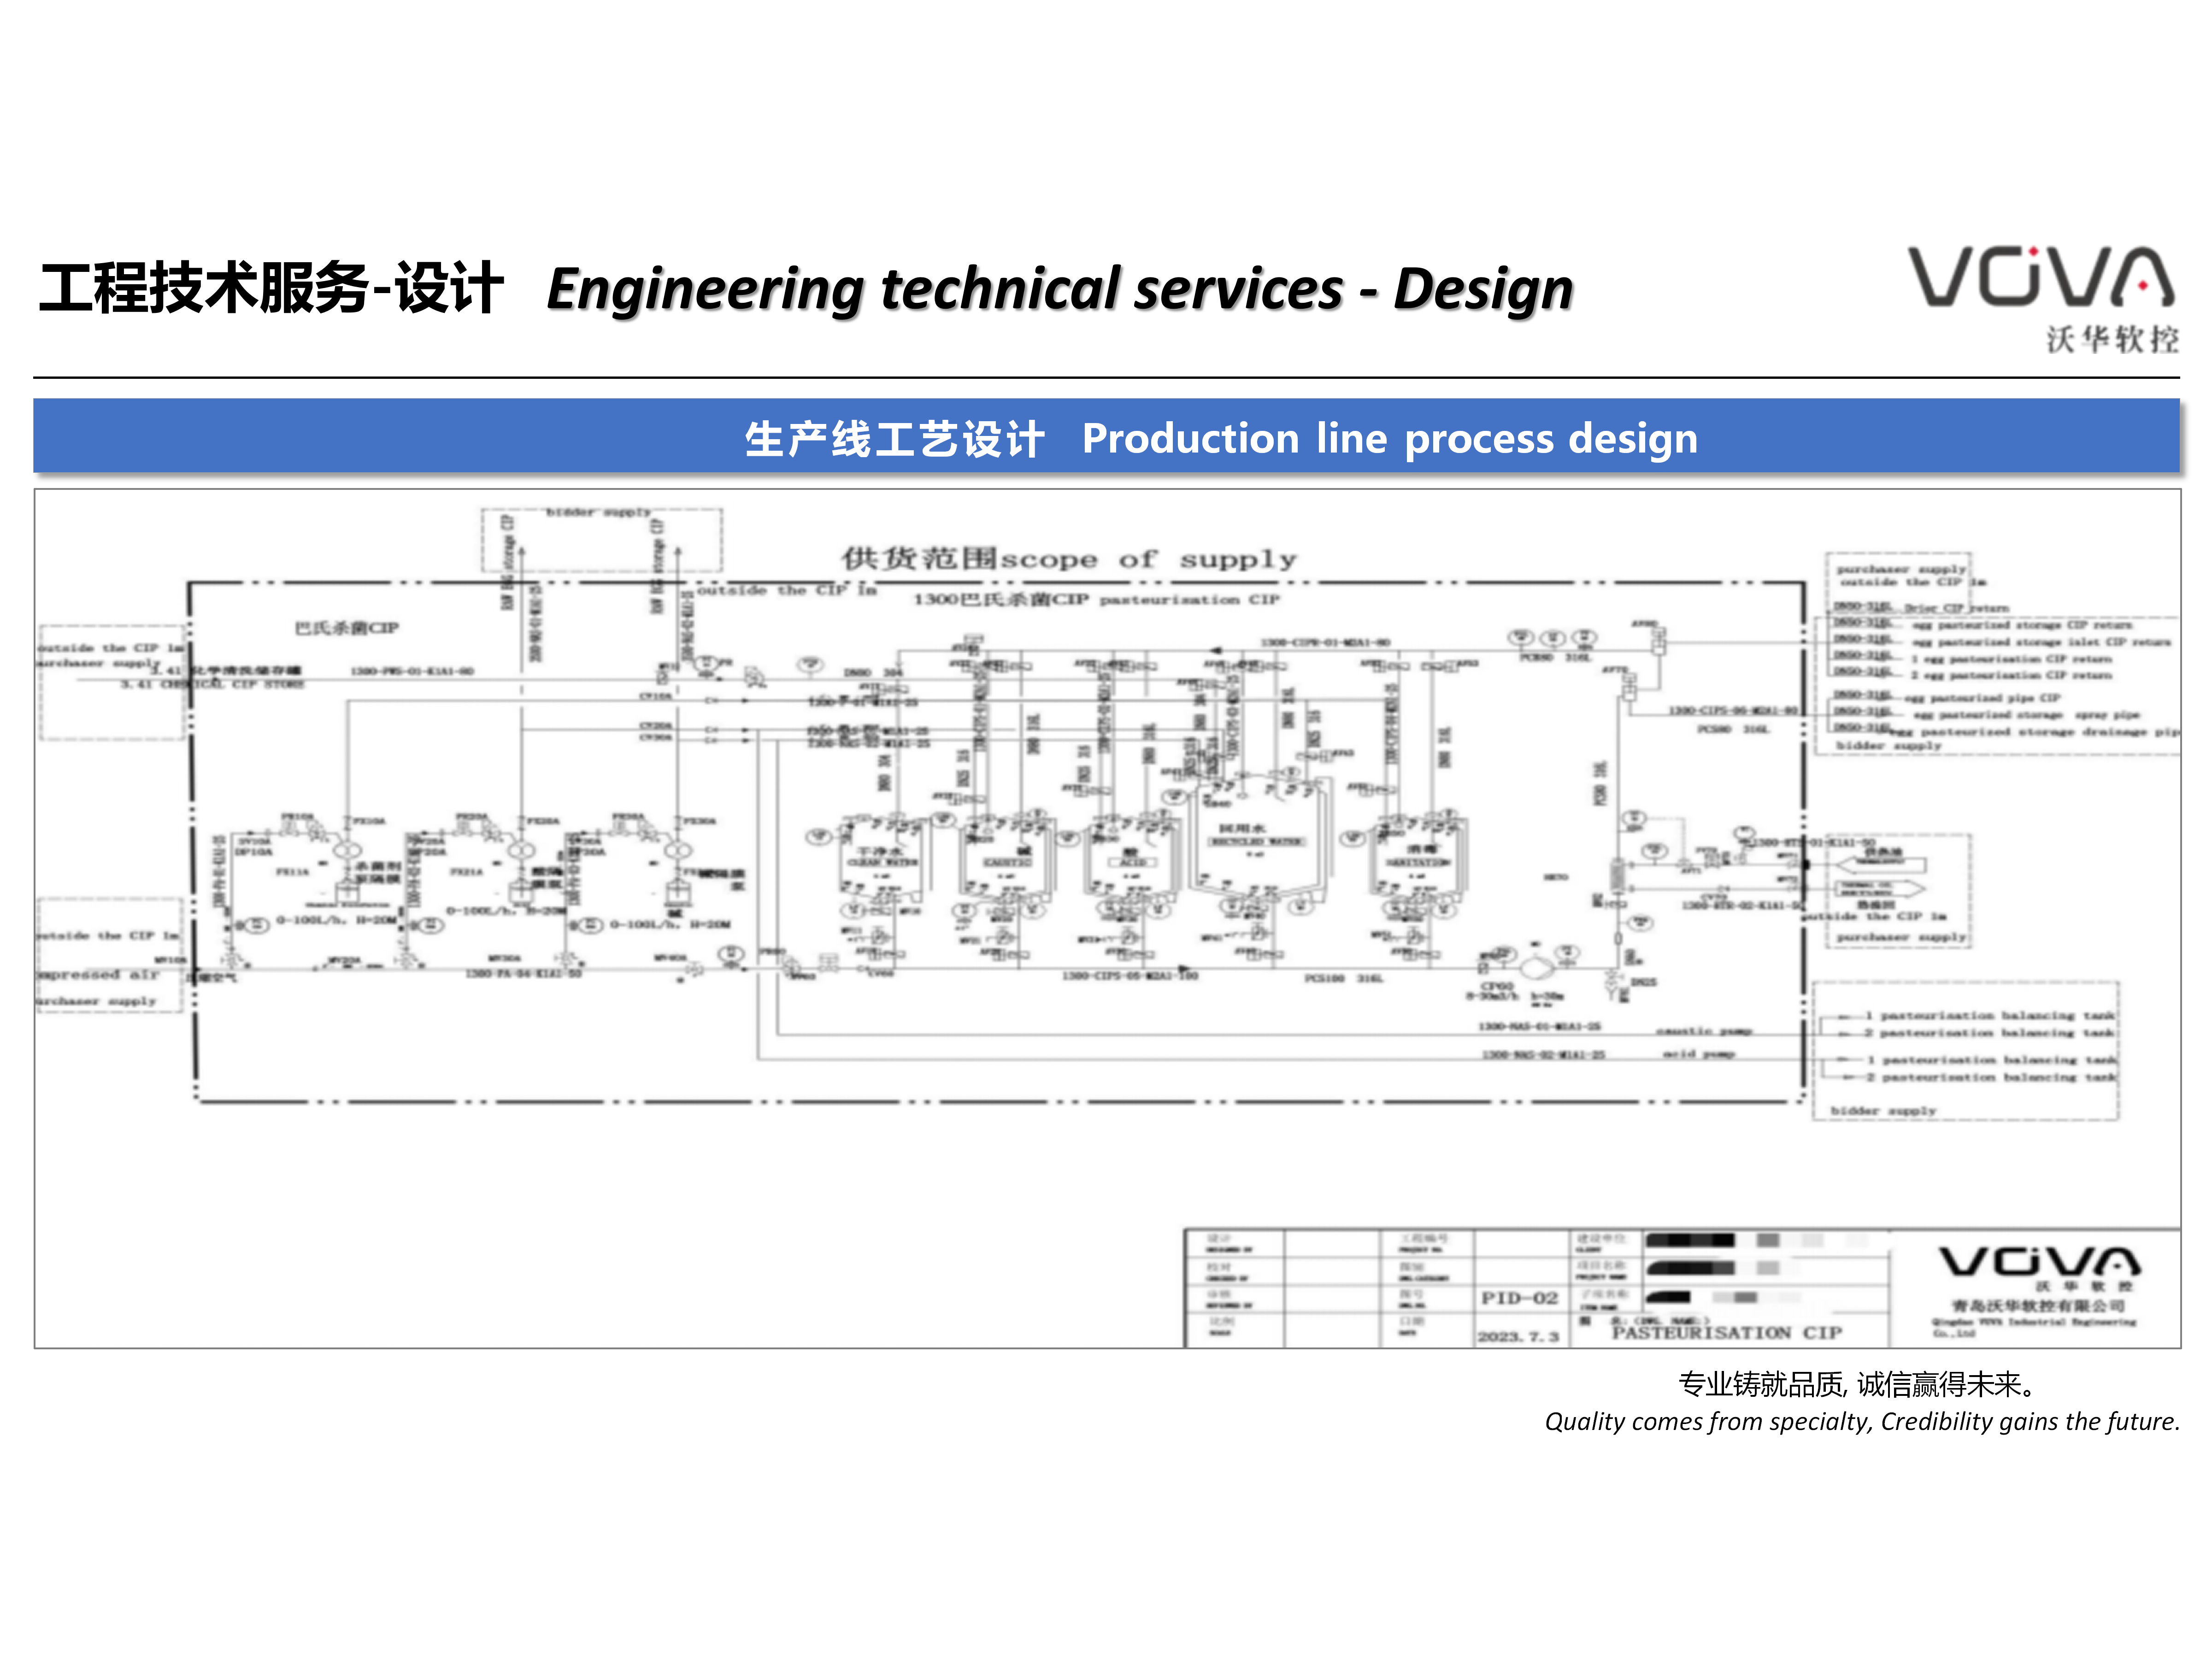Viewport: 2212px width, 1659px height.
Task: Click the 'PASTEURISATION CIP' drawing name
Action: (x=1727, y=1333)
